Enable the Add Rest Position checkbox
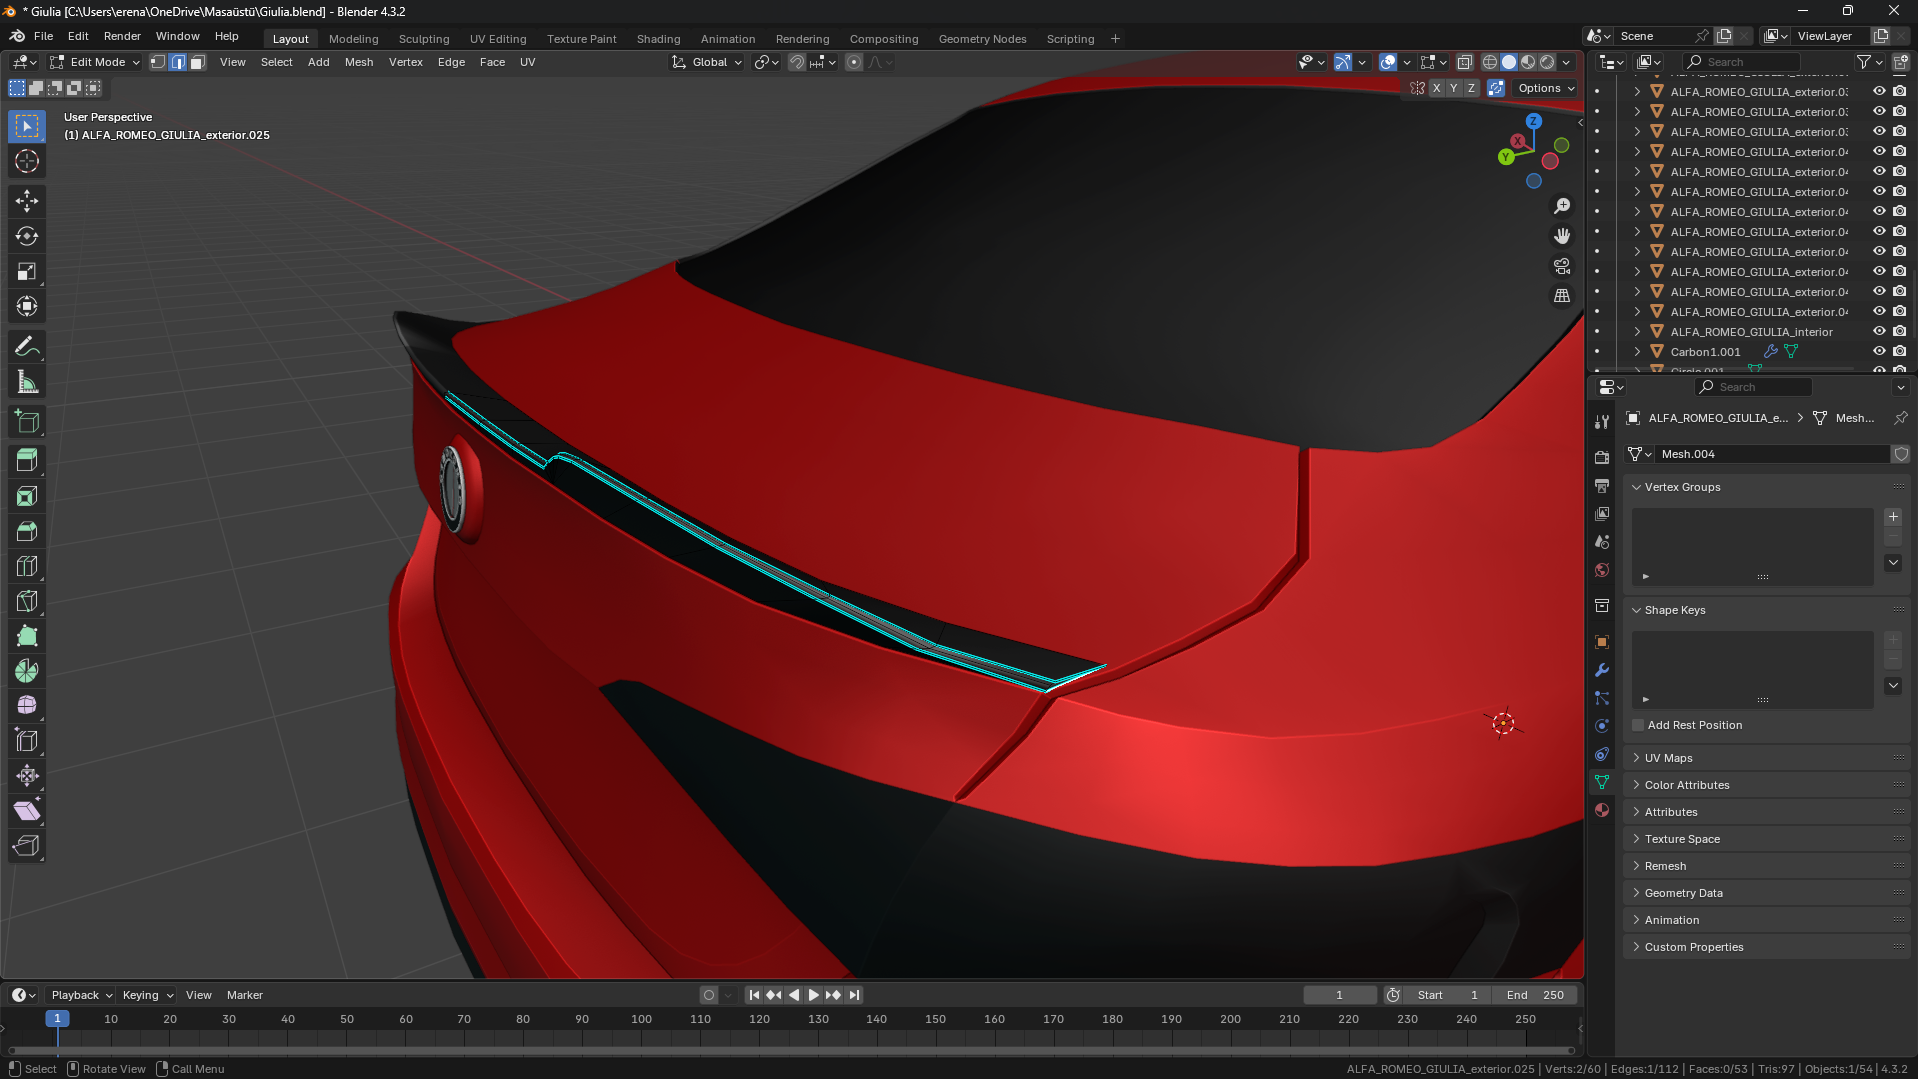This screenshot has height=1079, width=1918. pos(1638,725)
